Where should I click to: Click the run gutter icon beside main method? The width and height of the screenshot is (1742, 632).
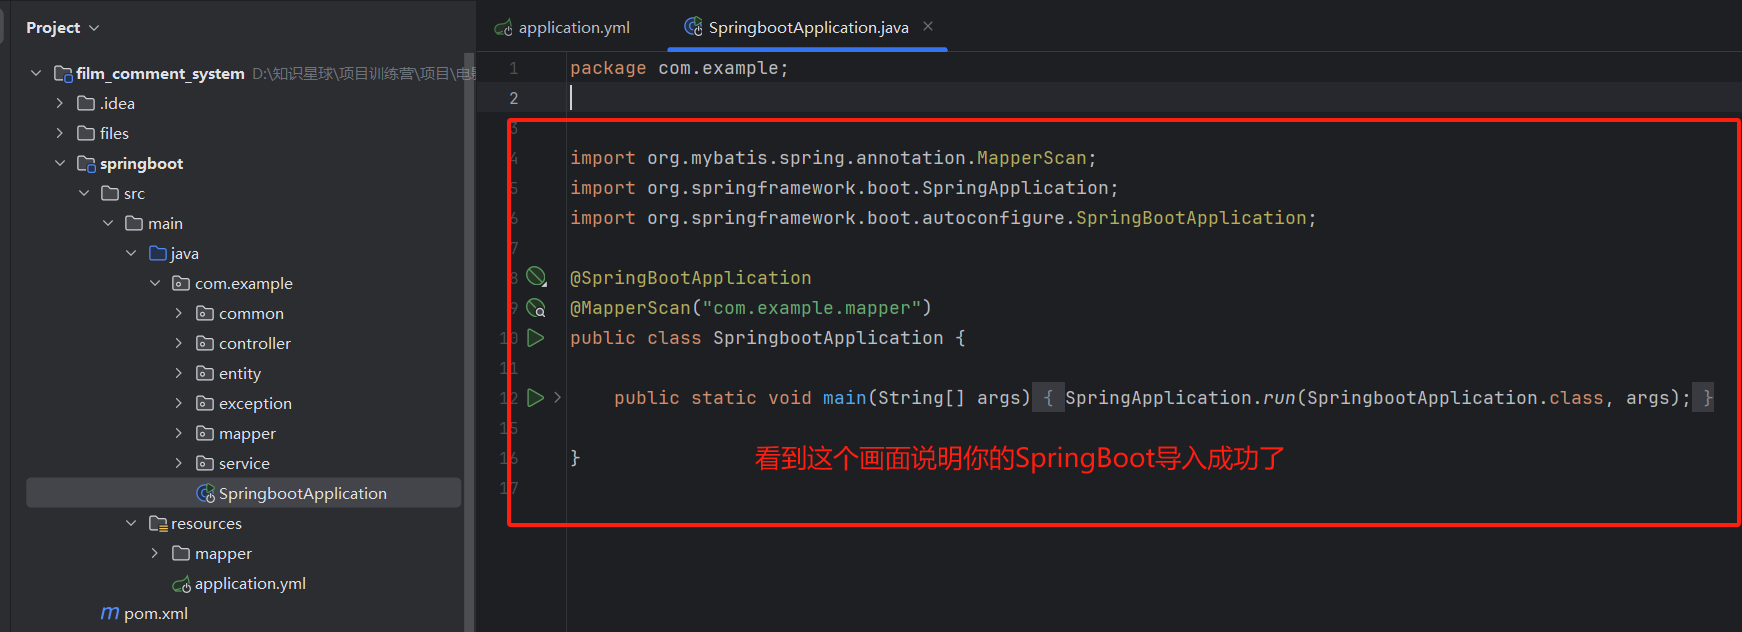[x=536, y=398]
